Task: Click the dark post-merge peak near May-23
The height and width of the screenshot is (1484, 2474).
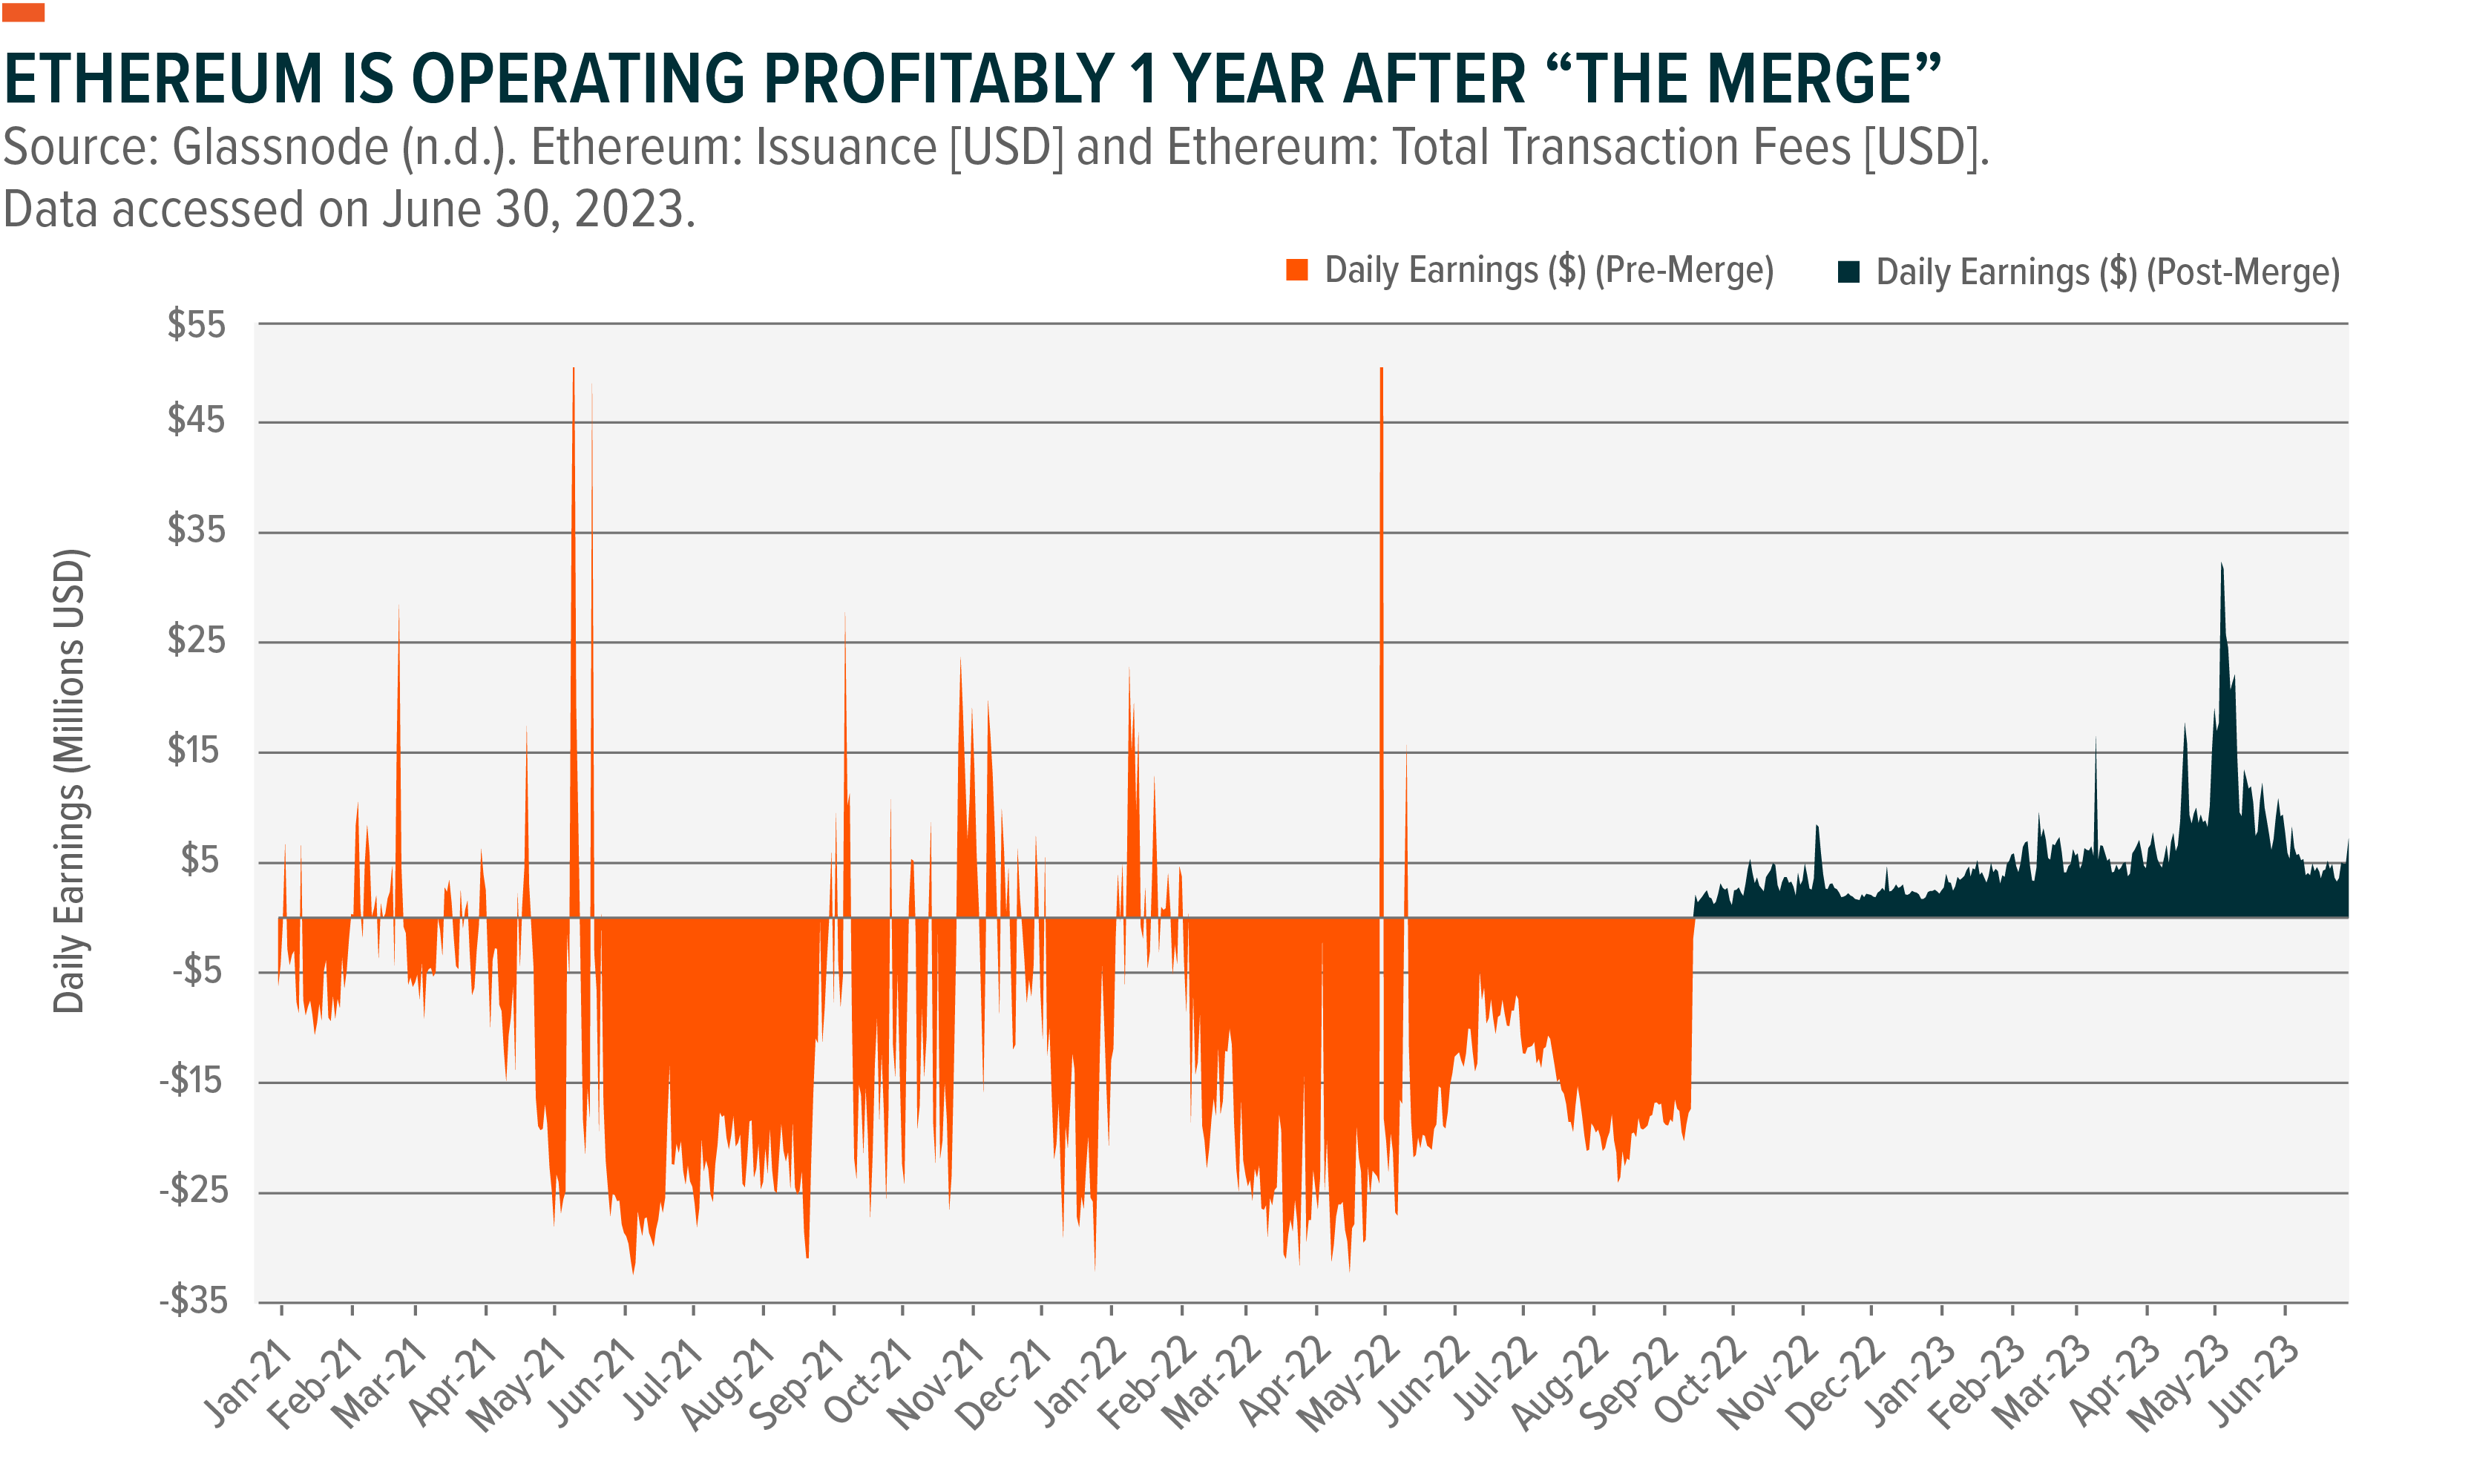Action: (2223, 740)
